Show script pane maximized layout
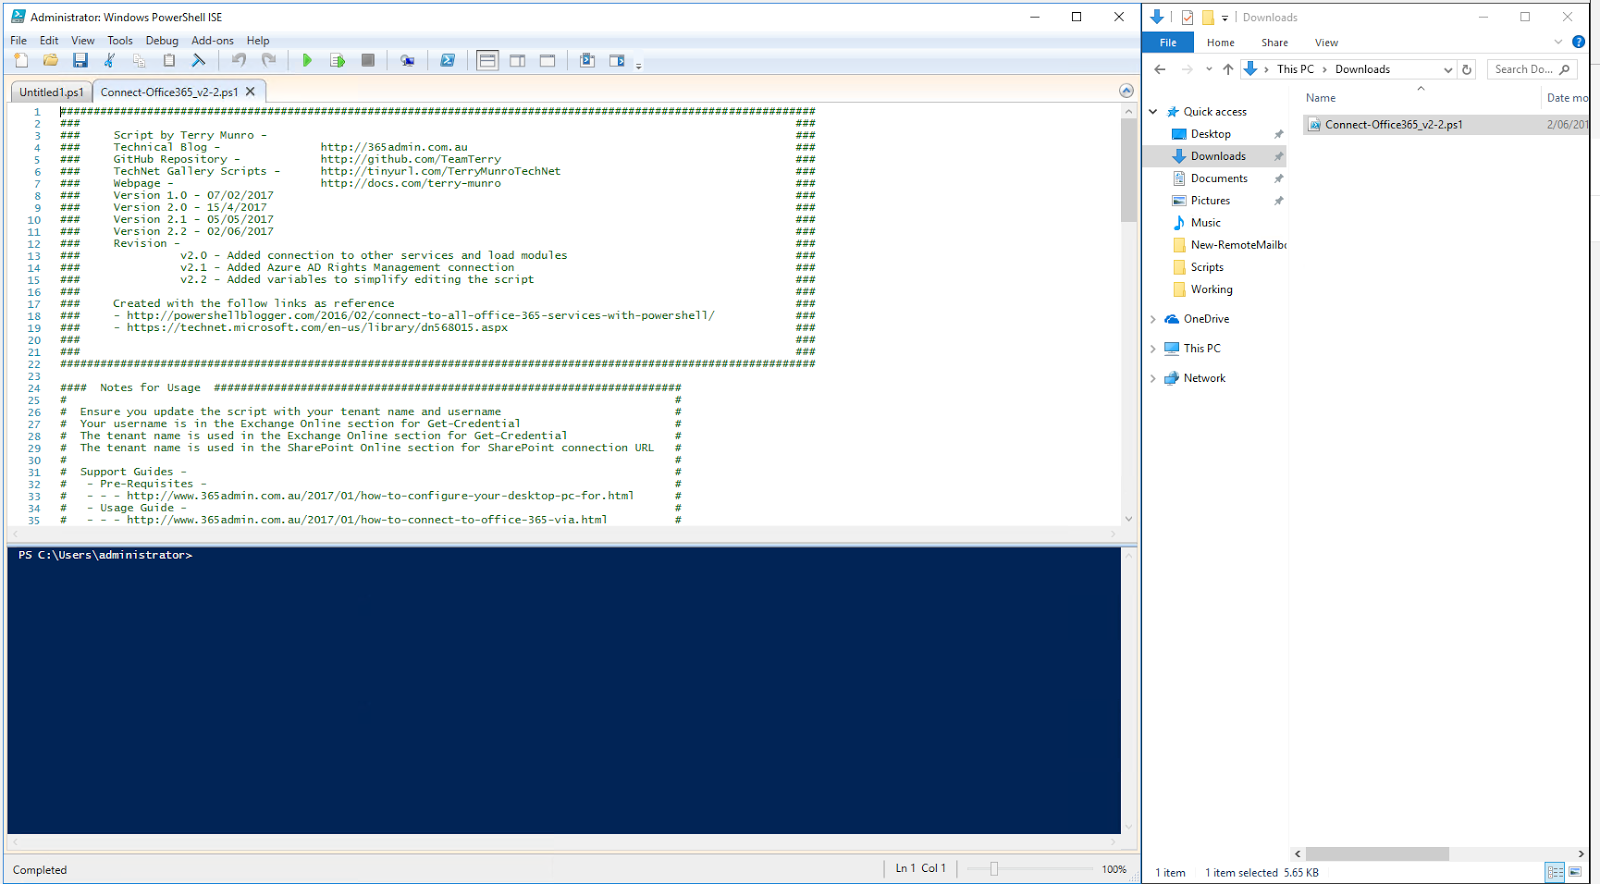This screenshot has height=884, width=1600. click(x=547, y=61)
